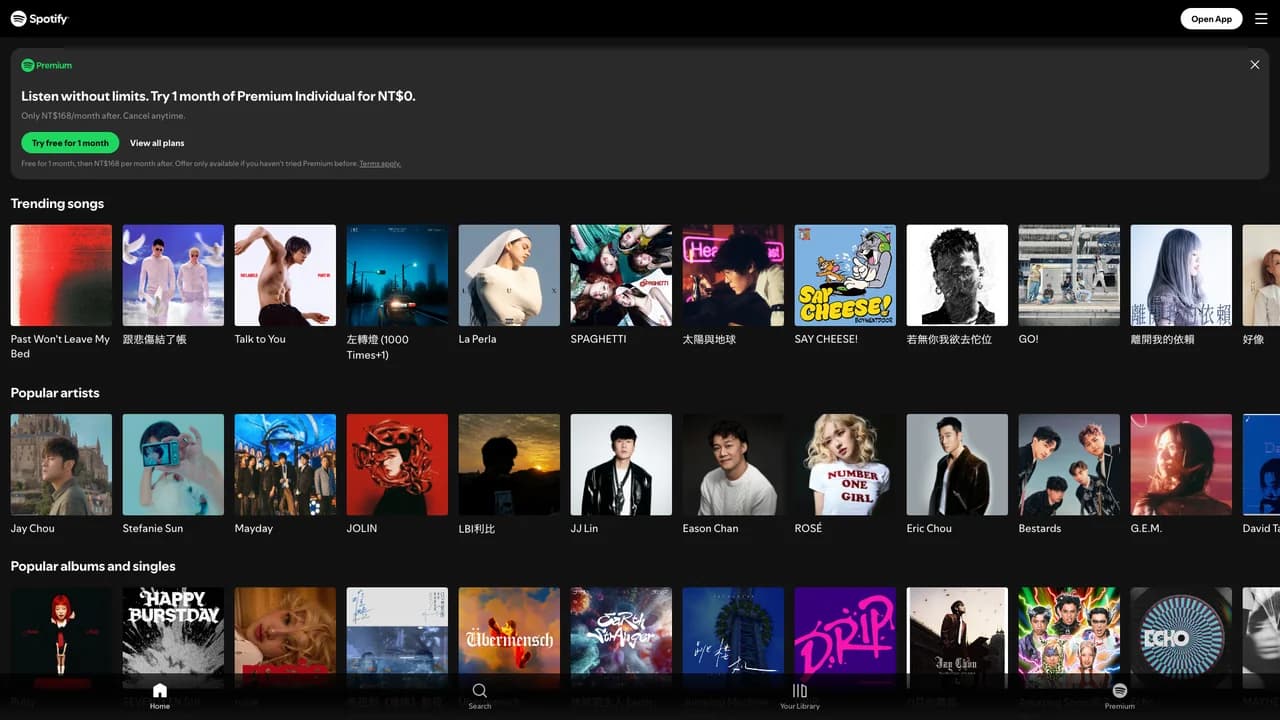Viewport: 1280px width, 720px height.
Task: Open Your Library tab
Action: coord(800,696)
